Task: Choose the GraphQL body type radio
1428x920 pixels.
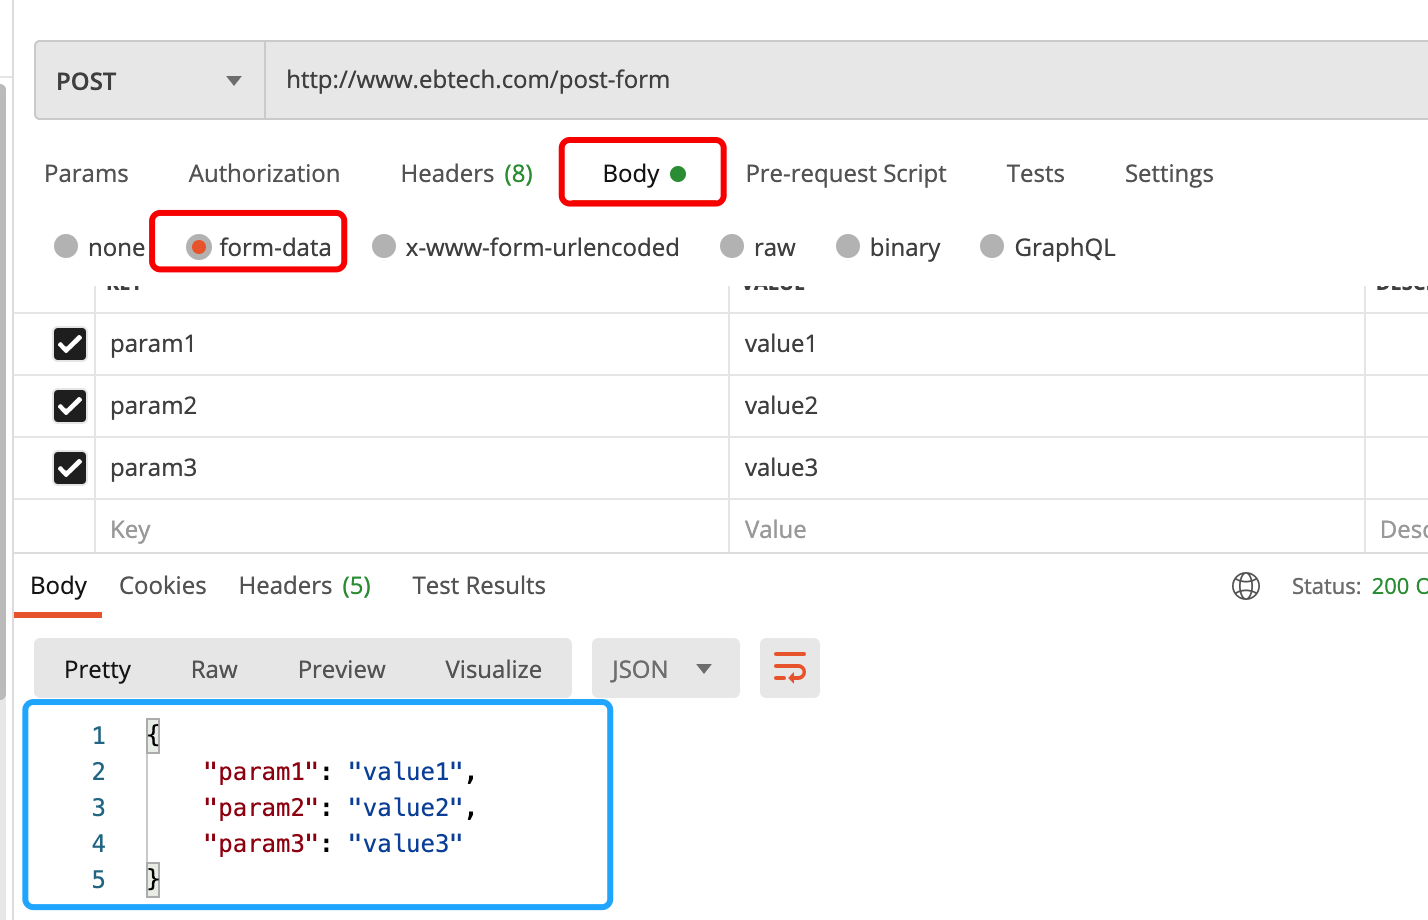Action: 992,246
